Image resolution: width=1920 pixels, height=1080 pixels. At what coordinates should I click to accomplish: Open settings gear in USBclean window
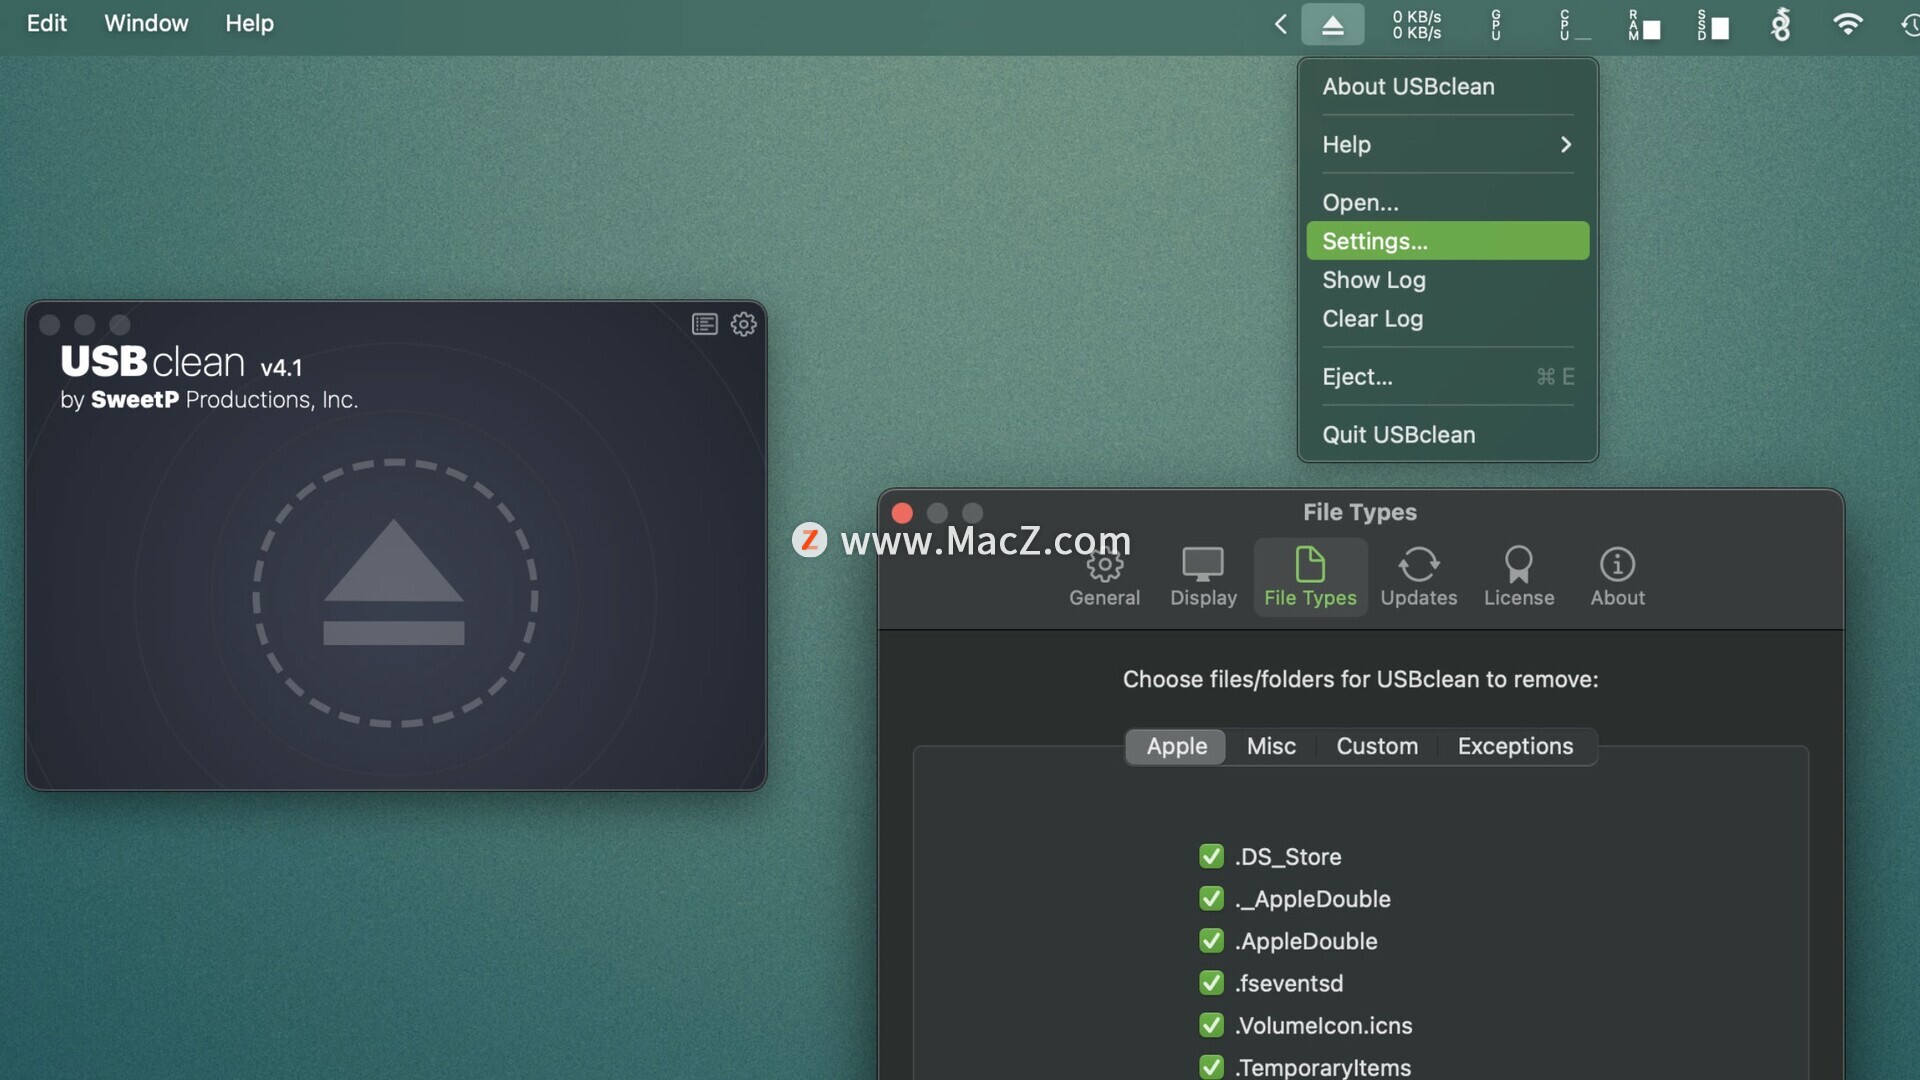click(x=744, y=324)
